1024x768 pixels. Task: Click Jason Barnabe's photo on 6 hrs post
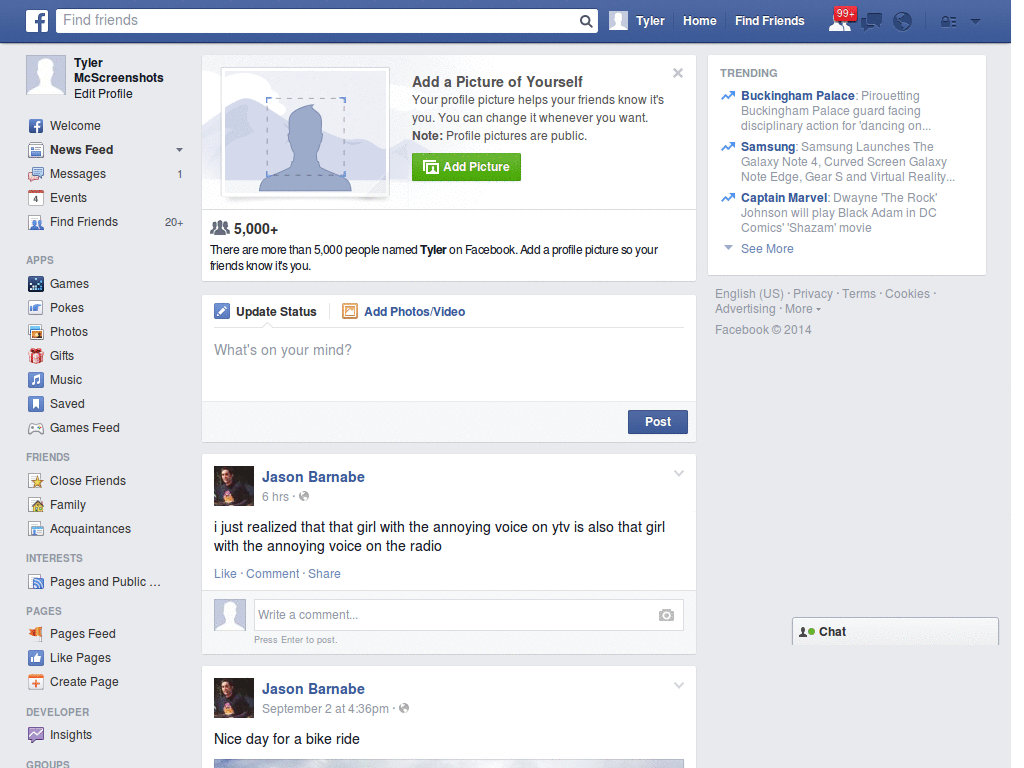(x=234, y=486)
